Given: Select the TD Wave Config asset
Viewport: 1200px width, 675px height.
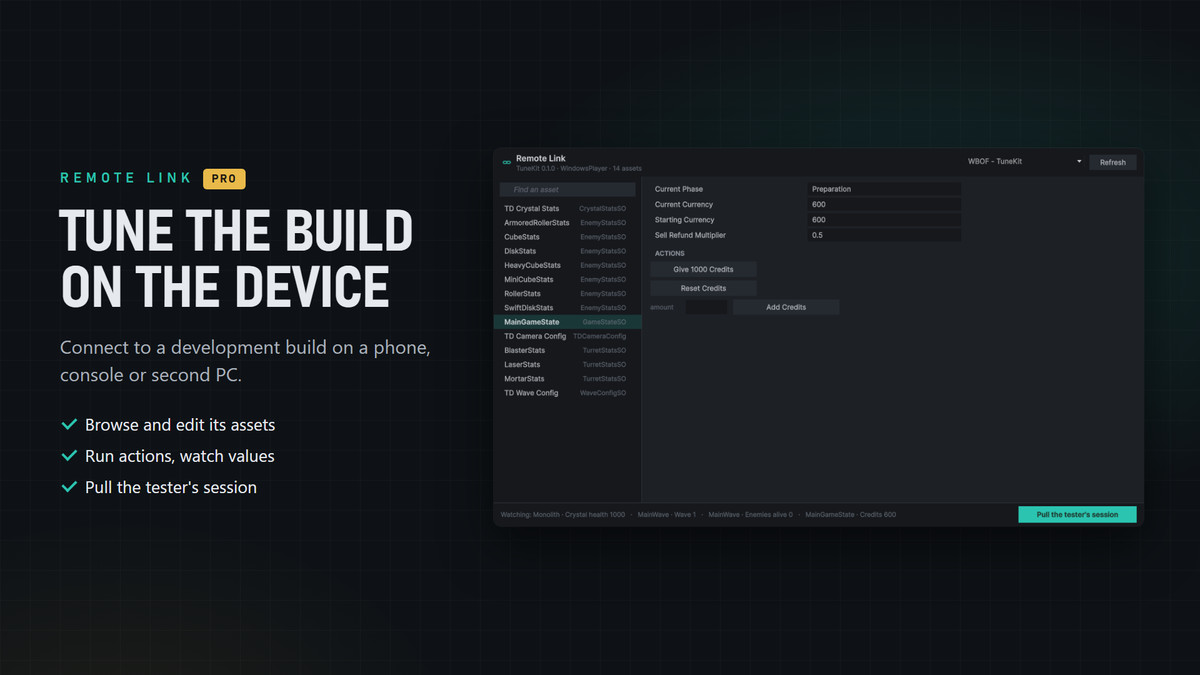Looking at the screenshot, I should [x=567, y=392].
